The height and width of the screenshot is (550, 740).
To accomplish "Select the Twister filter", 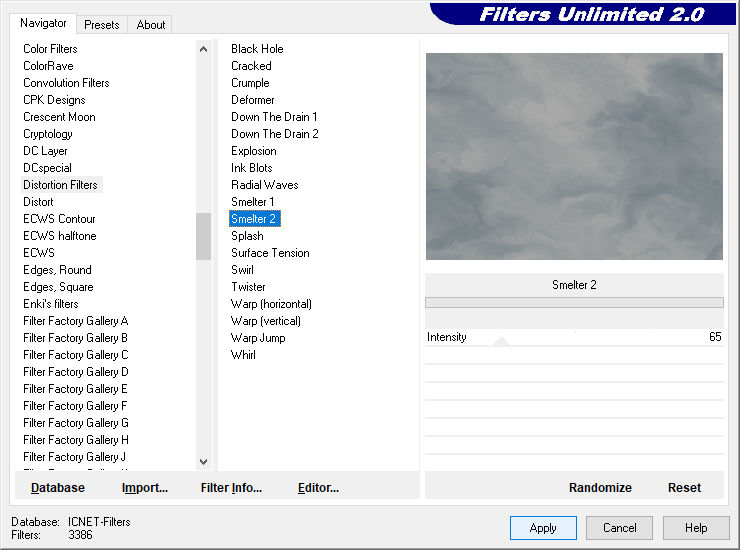I will click(248, 287).
